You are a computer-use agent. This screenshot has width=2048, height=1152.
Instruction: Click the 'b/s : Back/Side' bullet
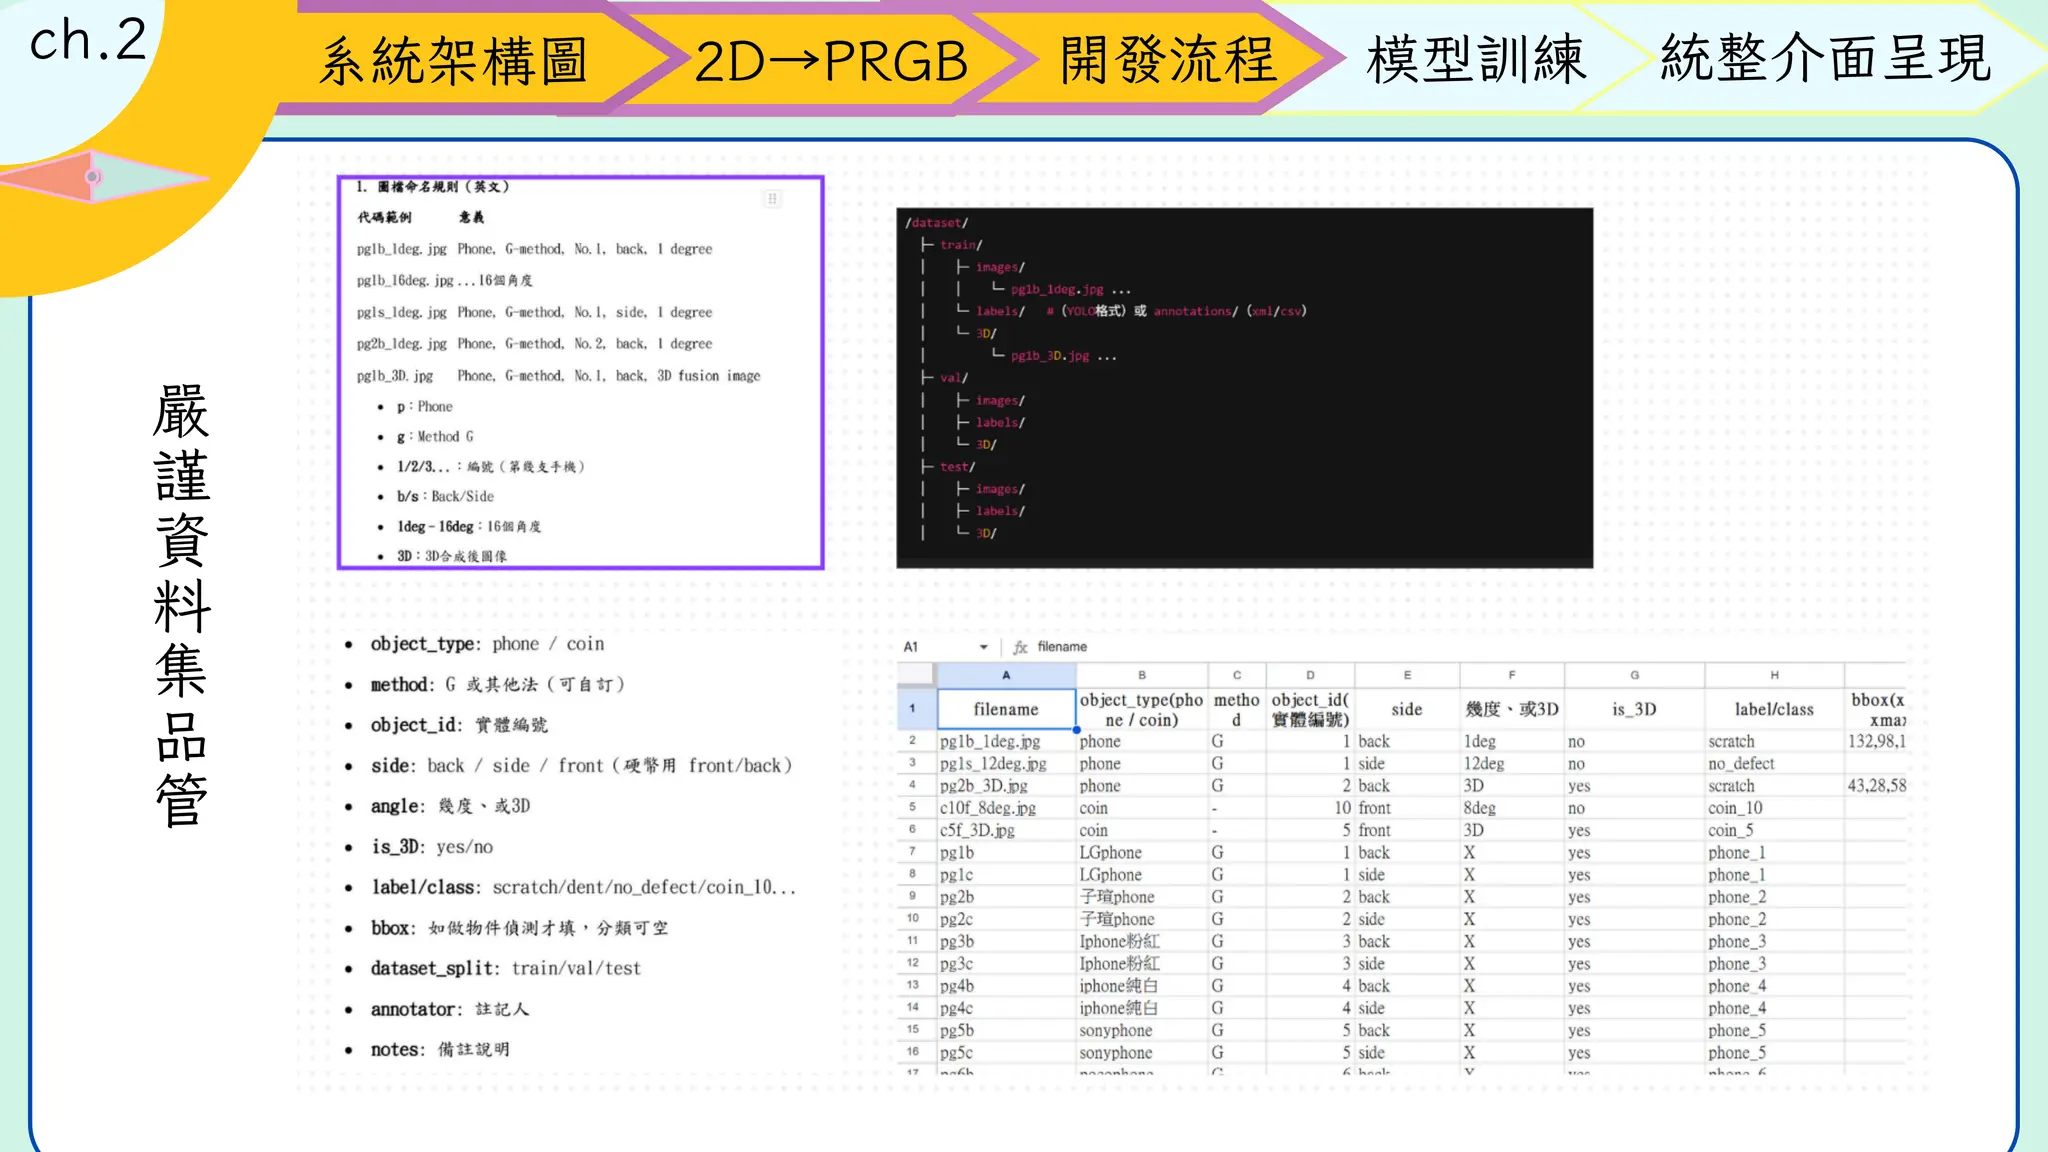click(445, 496)
